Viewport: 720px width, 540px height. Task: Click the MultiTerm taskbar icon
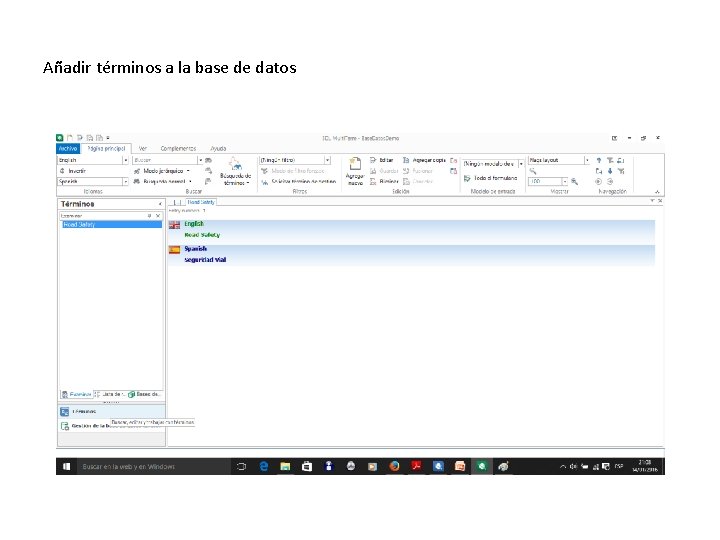[481, 466]
